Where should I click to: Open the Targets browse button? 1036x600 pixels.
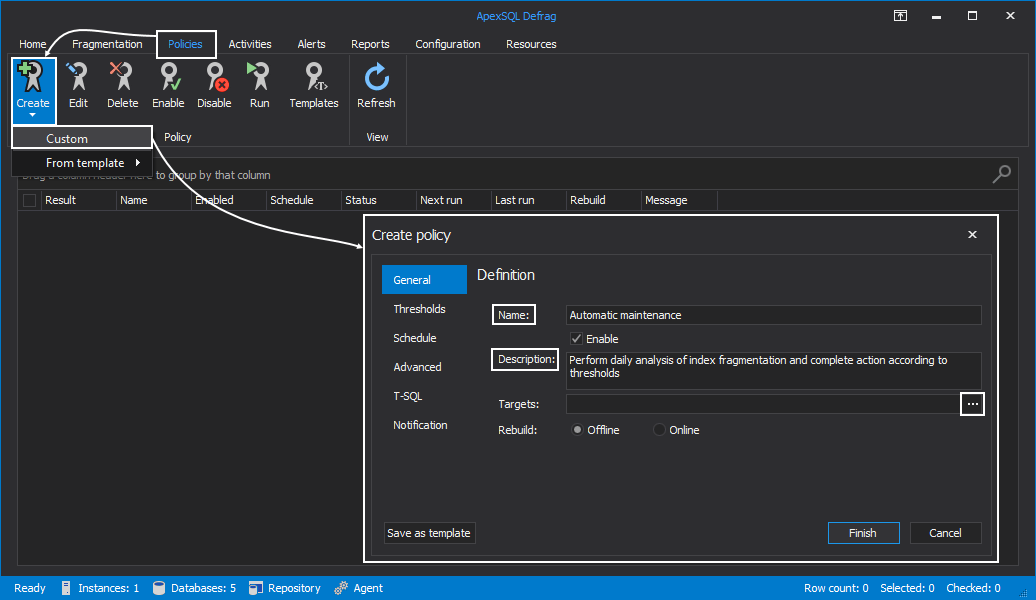(x=971, y=403)
